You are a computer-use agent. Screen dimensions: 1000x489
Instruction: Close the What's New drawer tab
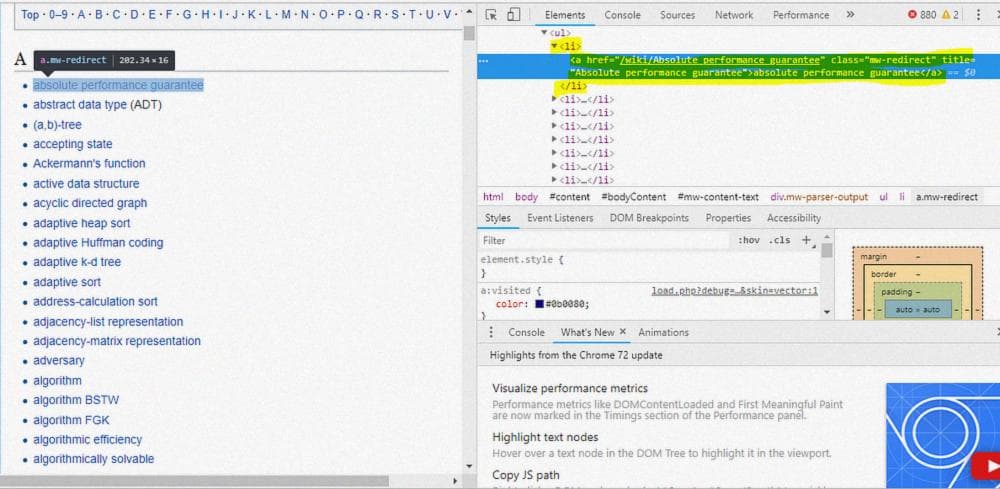click(623, 332)
